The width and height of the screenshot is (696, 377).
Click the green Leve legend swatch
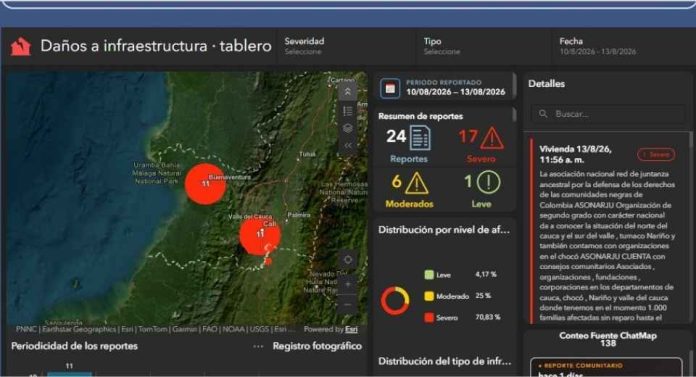pyautogui.click(x=429, y=274)
